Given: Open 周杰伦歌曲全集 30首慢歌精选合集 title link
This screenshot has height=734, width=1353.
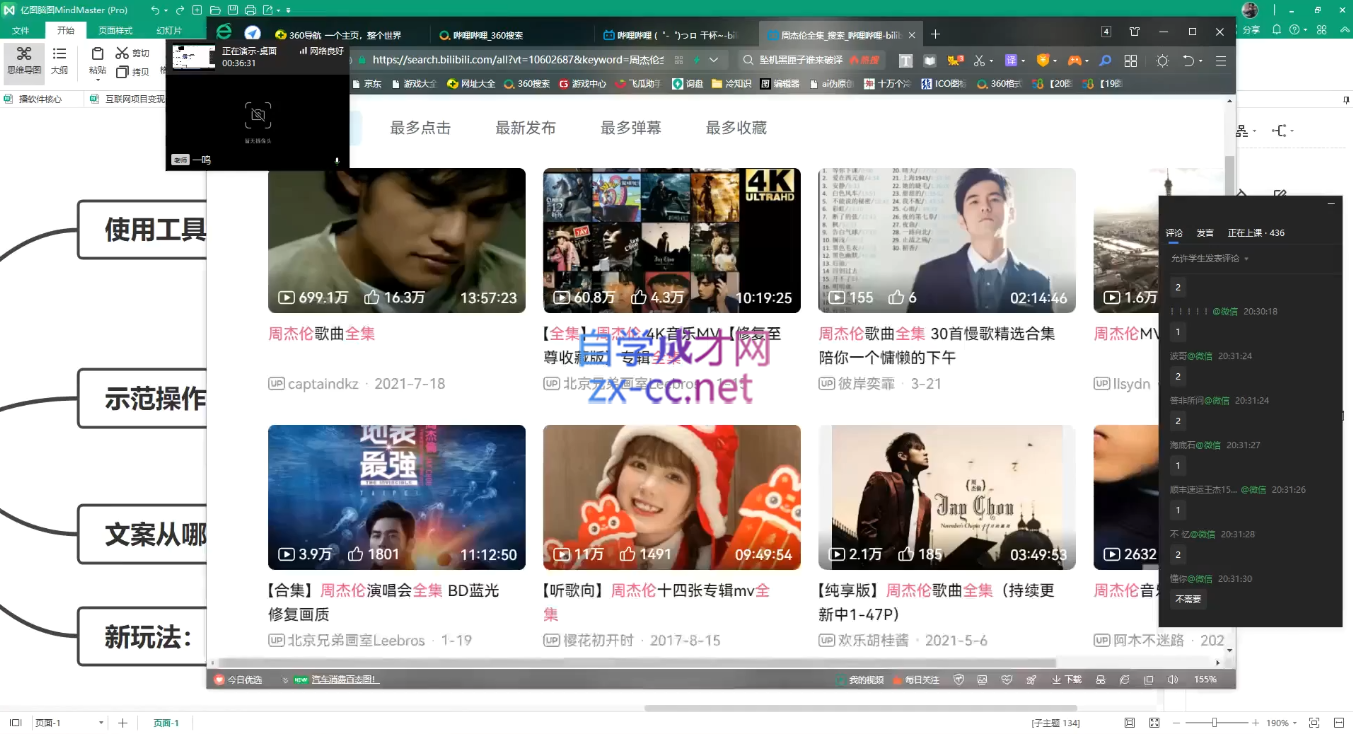Looking at the screenshot, I should tap(936, 345).
